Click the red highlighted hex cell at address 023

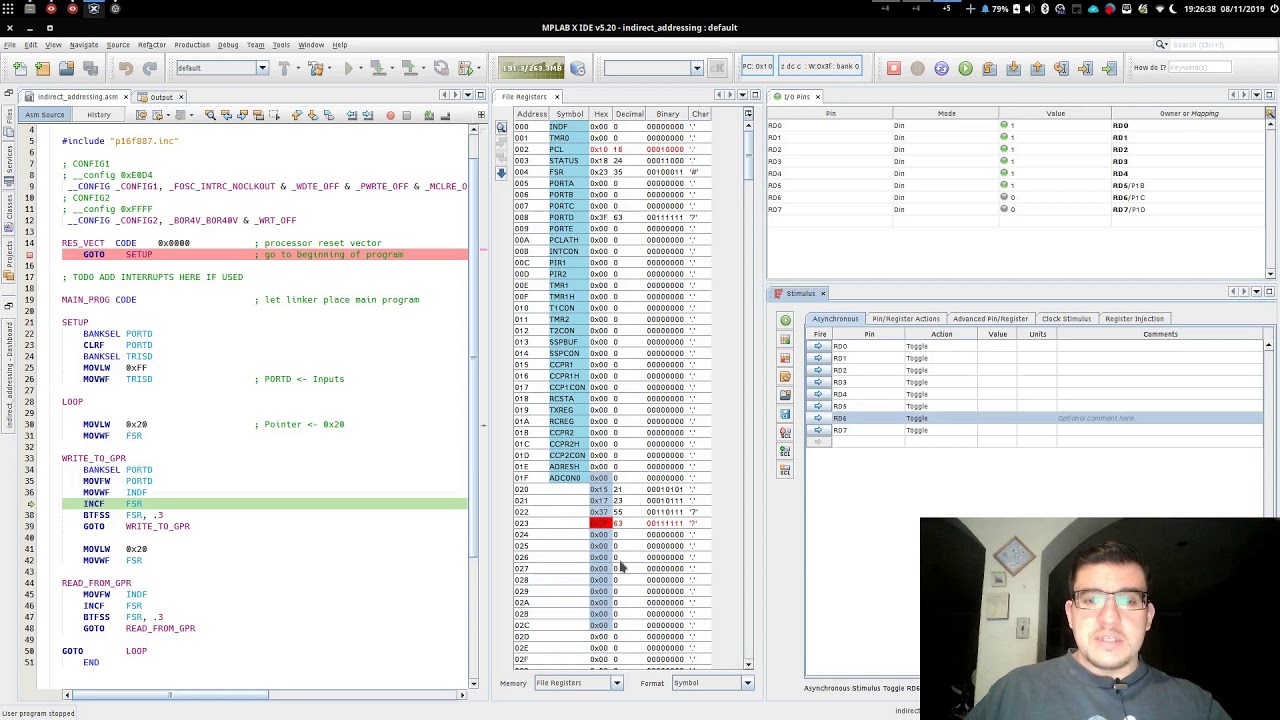[600, 523]
